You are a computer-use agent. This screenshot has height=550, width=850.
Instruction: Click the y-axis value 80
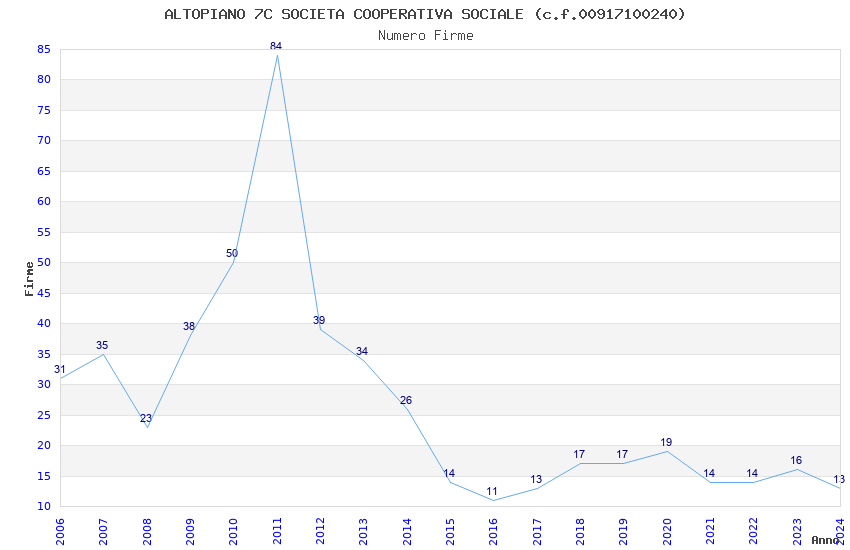[44, 80]
